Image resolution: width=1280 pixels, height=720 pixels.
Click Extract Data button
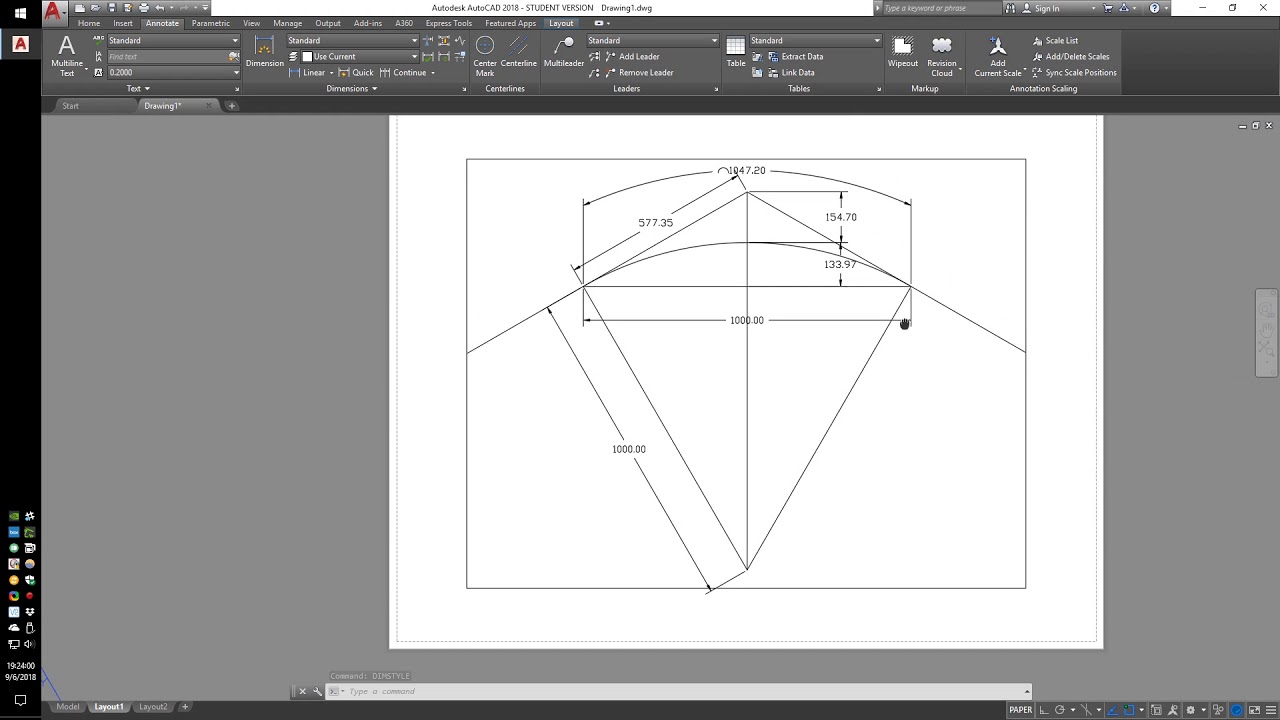[x=794, y=57]
